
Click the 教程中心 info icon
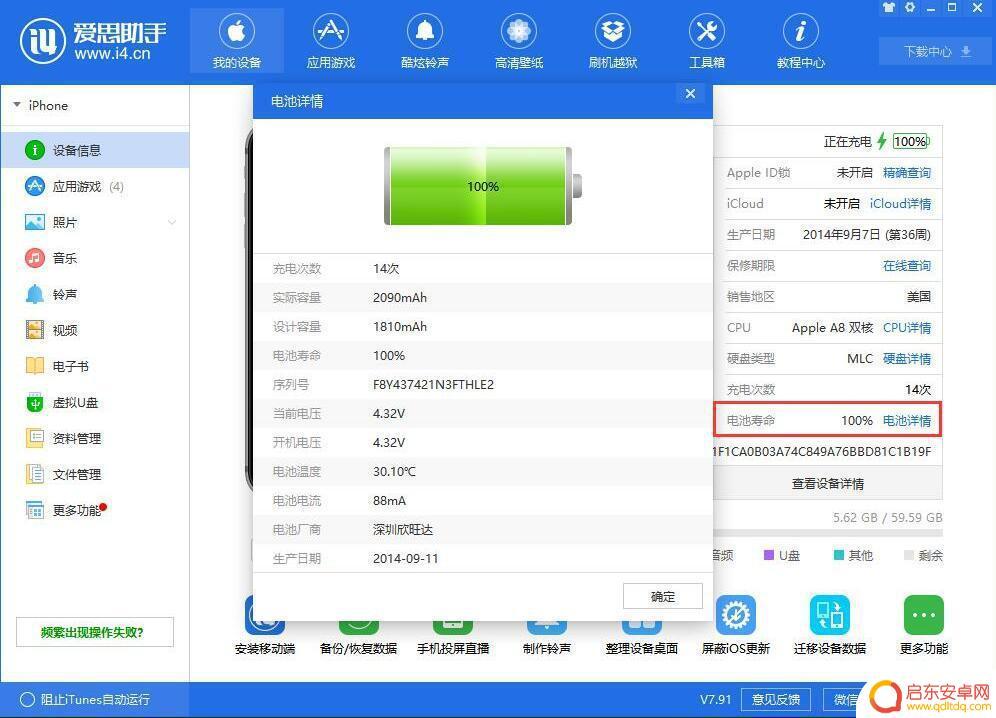tap(800, 30)
